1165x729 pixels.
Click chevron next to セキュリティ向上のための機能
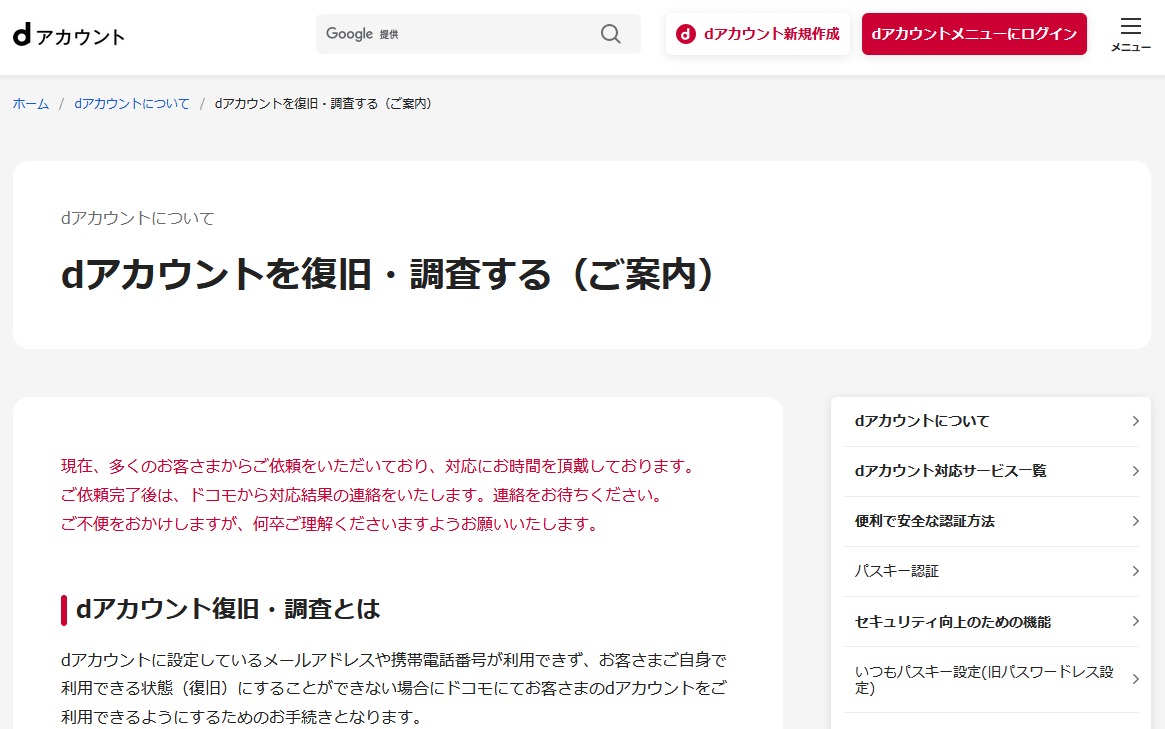click(x=1135, y=621)
